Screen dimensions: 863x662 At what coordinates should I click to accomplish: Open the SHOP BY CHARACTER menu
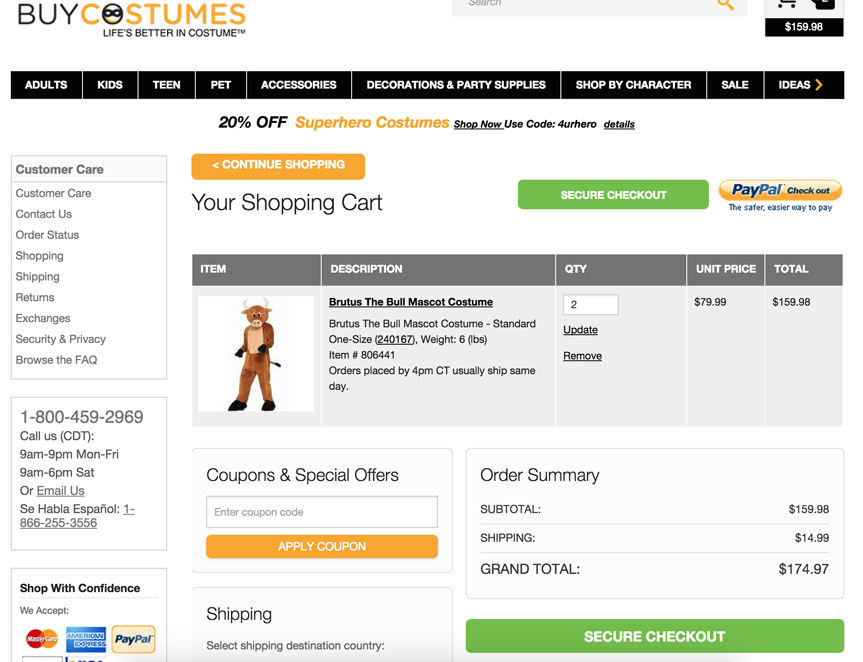pyautogui.click(x=633, y=85)
